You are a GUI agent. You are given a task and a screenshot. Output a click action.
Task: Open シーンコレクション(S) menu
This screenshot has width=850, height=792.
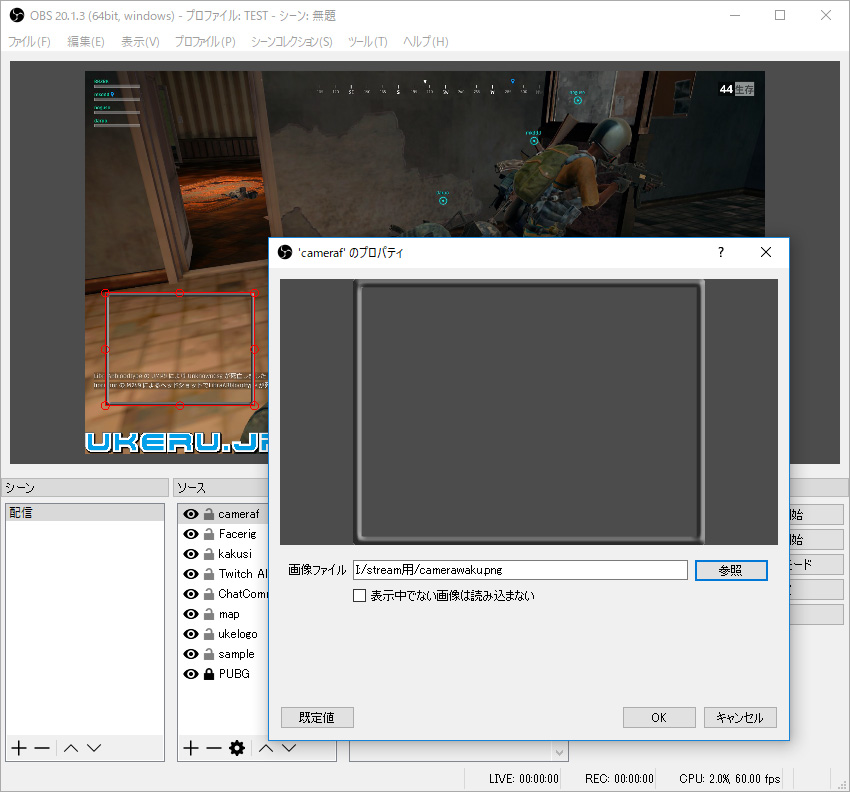(292, 42)
